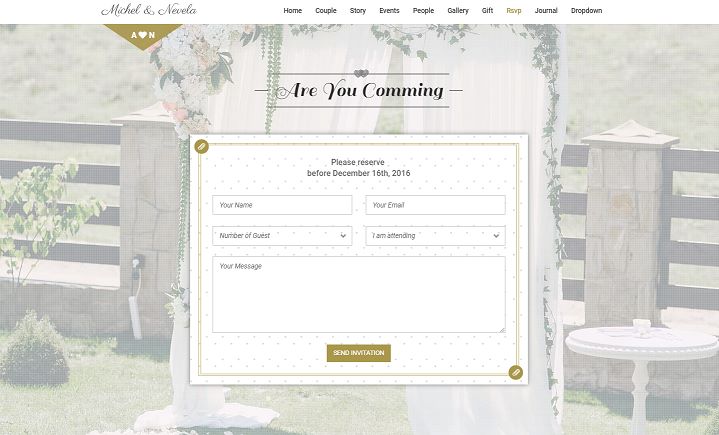
Task: Click the Send Invitation button
Action: (359, 353)
